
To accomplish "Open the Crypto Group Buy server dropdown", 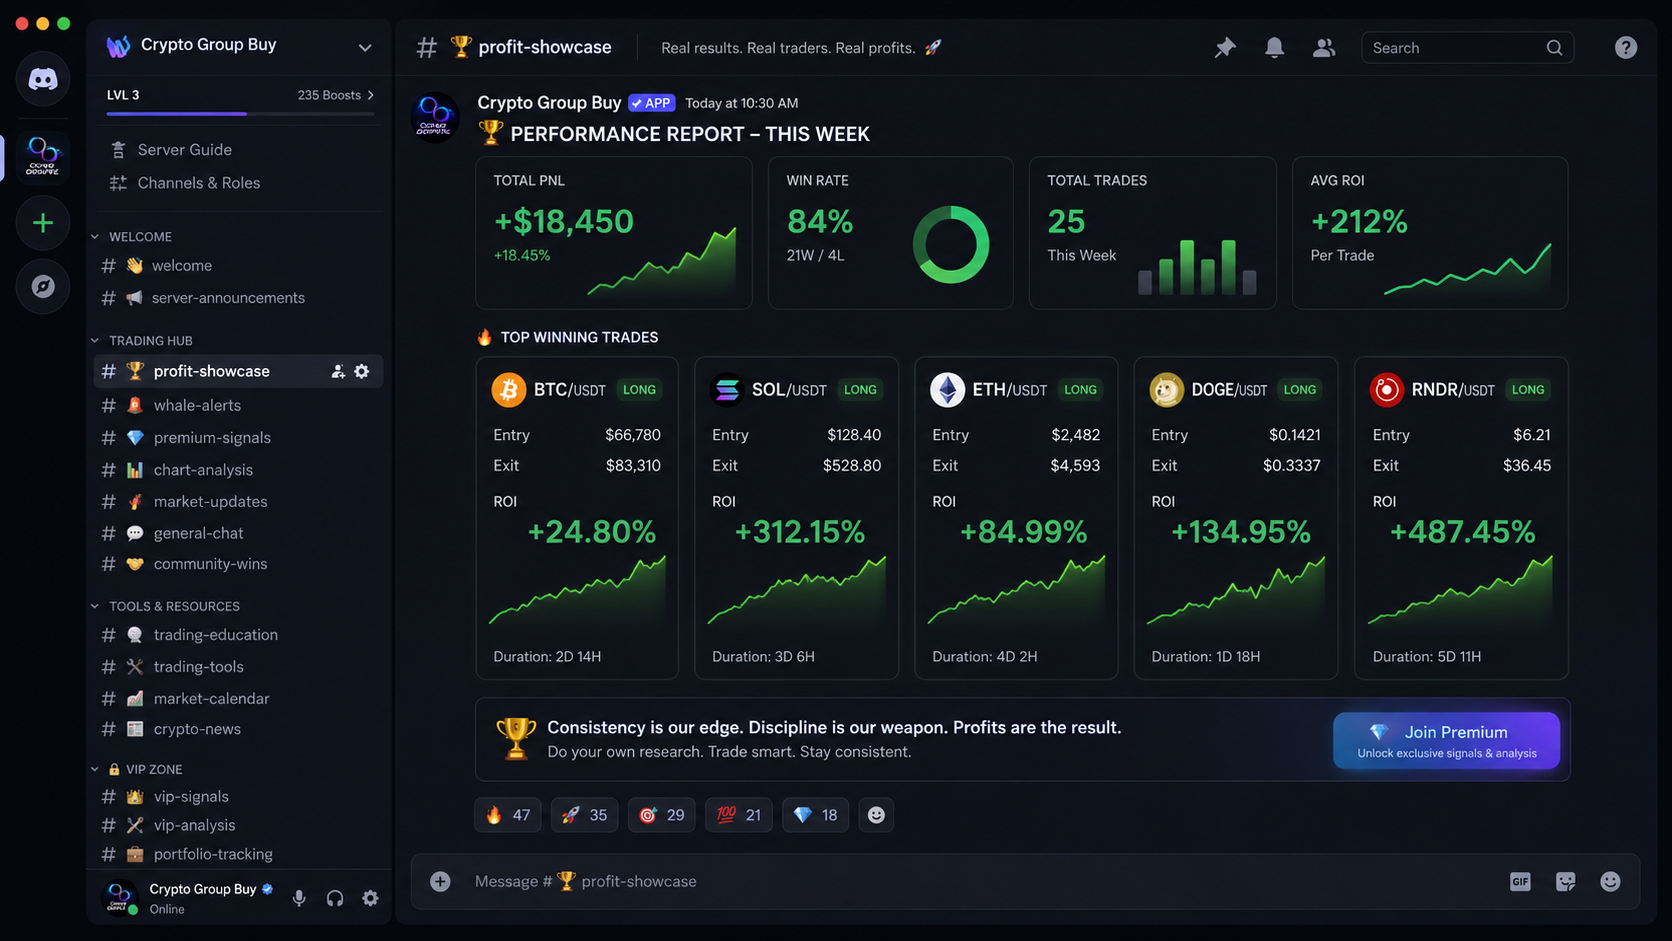I will (365, 47).
